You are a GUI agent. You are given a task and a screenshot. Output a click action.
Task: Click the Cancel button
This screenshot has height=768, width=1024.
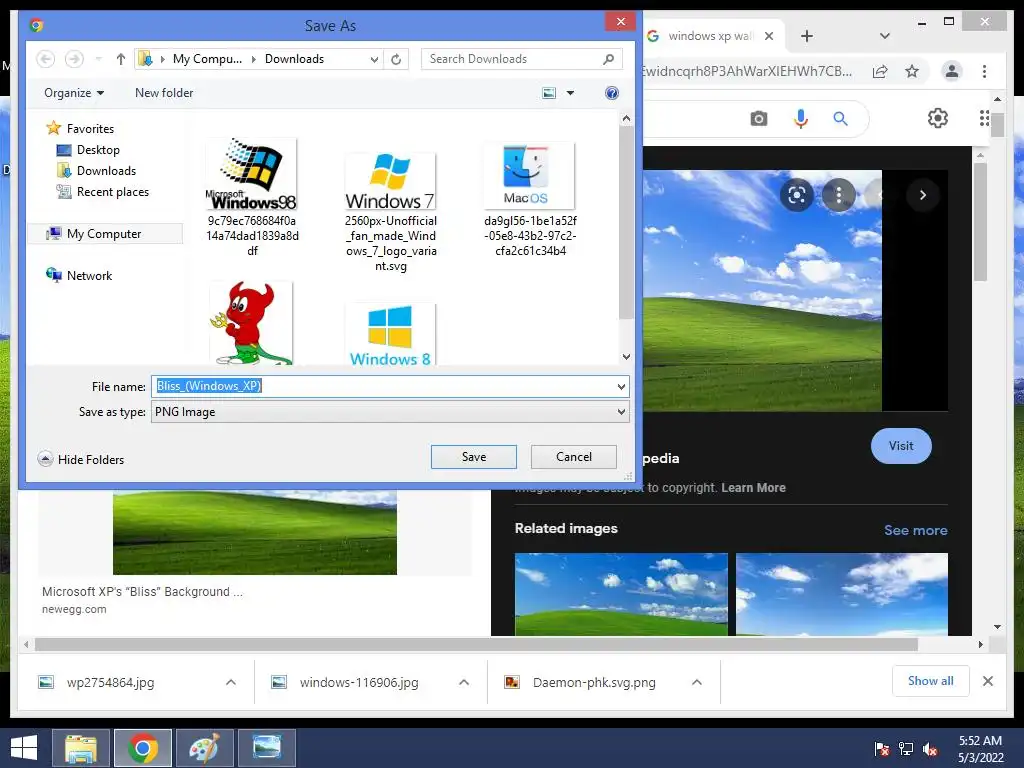coord(573,457)
